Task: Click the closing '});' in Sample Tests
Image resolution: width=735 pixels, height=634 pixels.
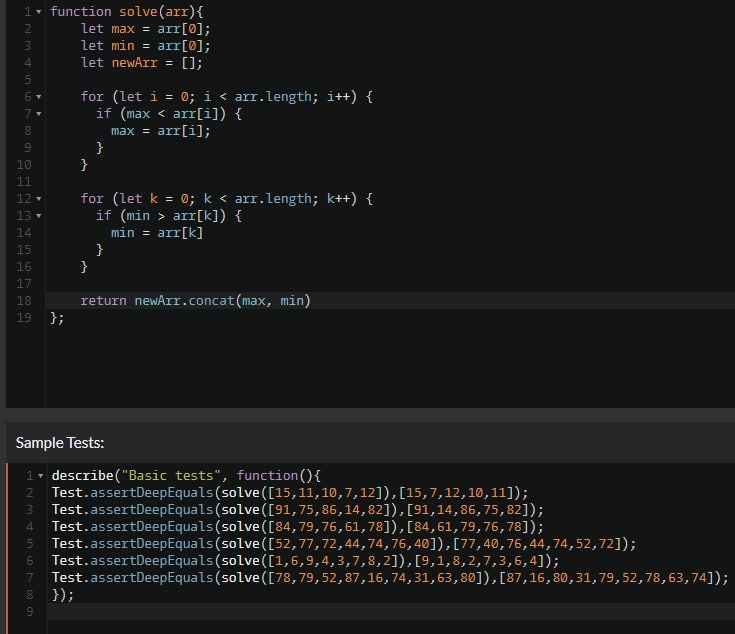Action: tap(63, 595)
